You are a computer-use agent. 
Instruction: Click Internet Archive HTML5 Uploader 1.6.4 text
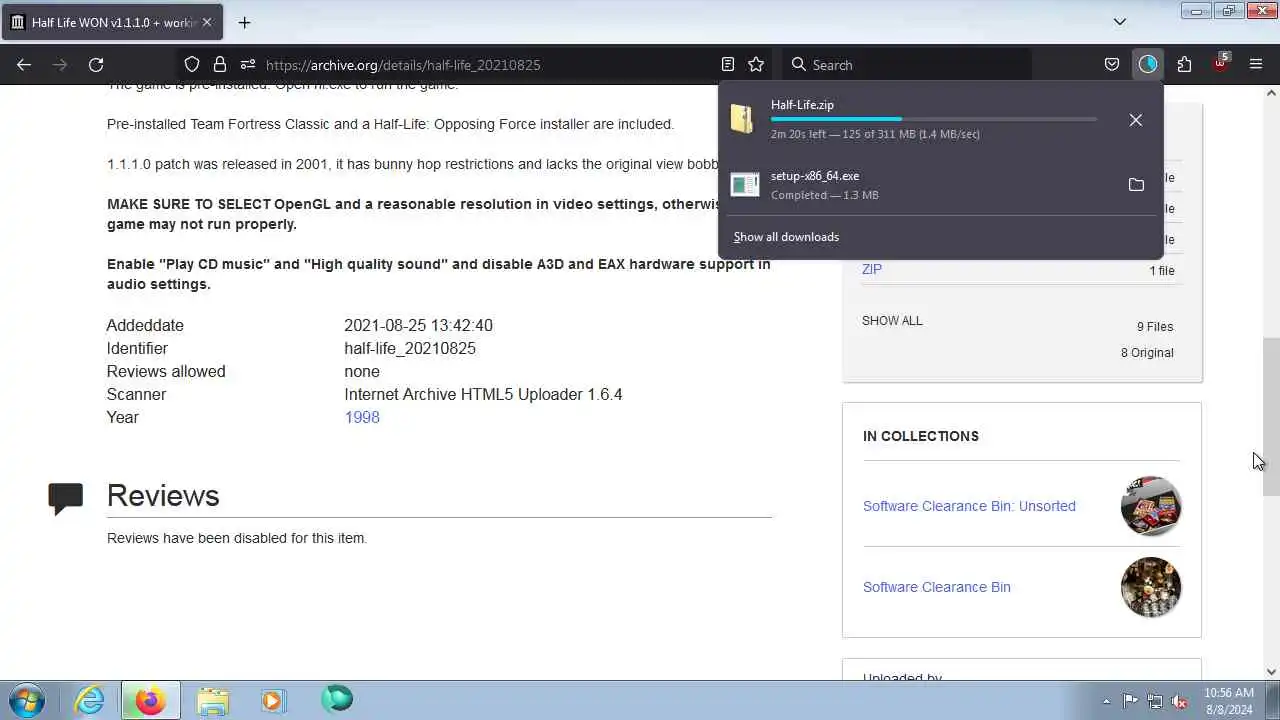coord(483,394)
